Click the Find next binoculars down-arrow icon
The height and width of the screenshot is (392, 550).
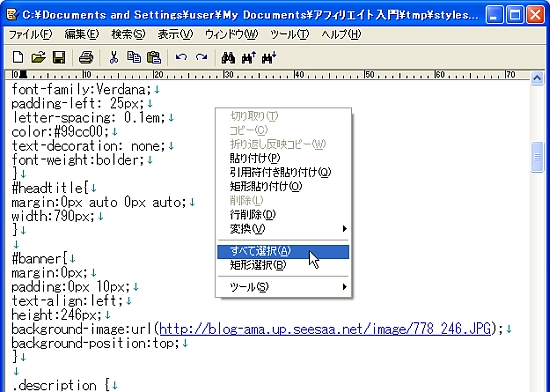[x=269, y=58]
